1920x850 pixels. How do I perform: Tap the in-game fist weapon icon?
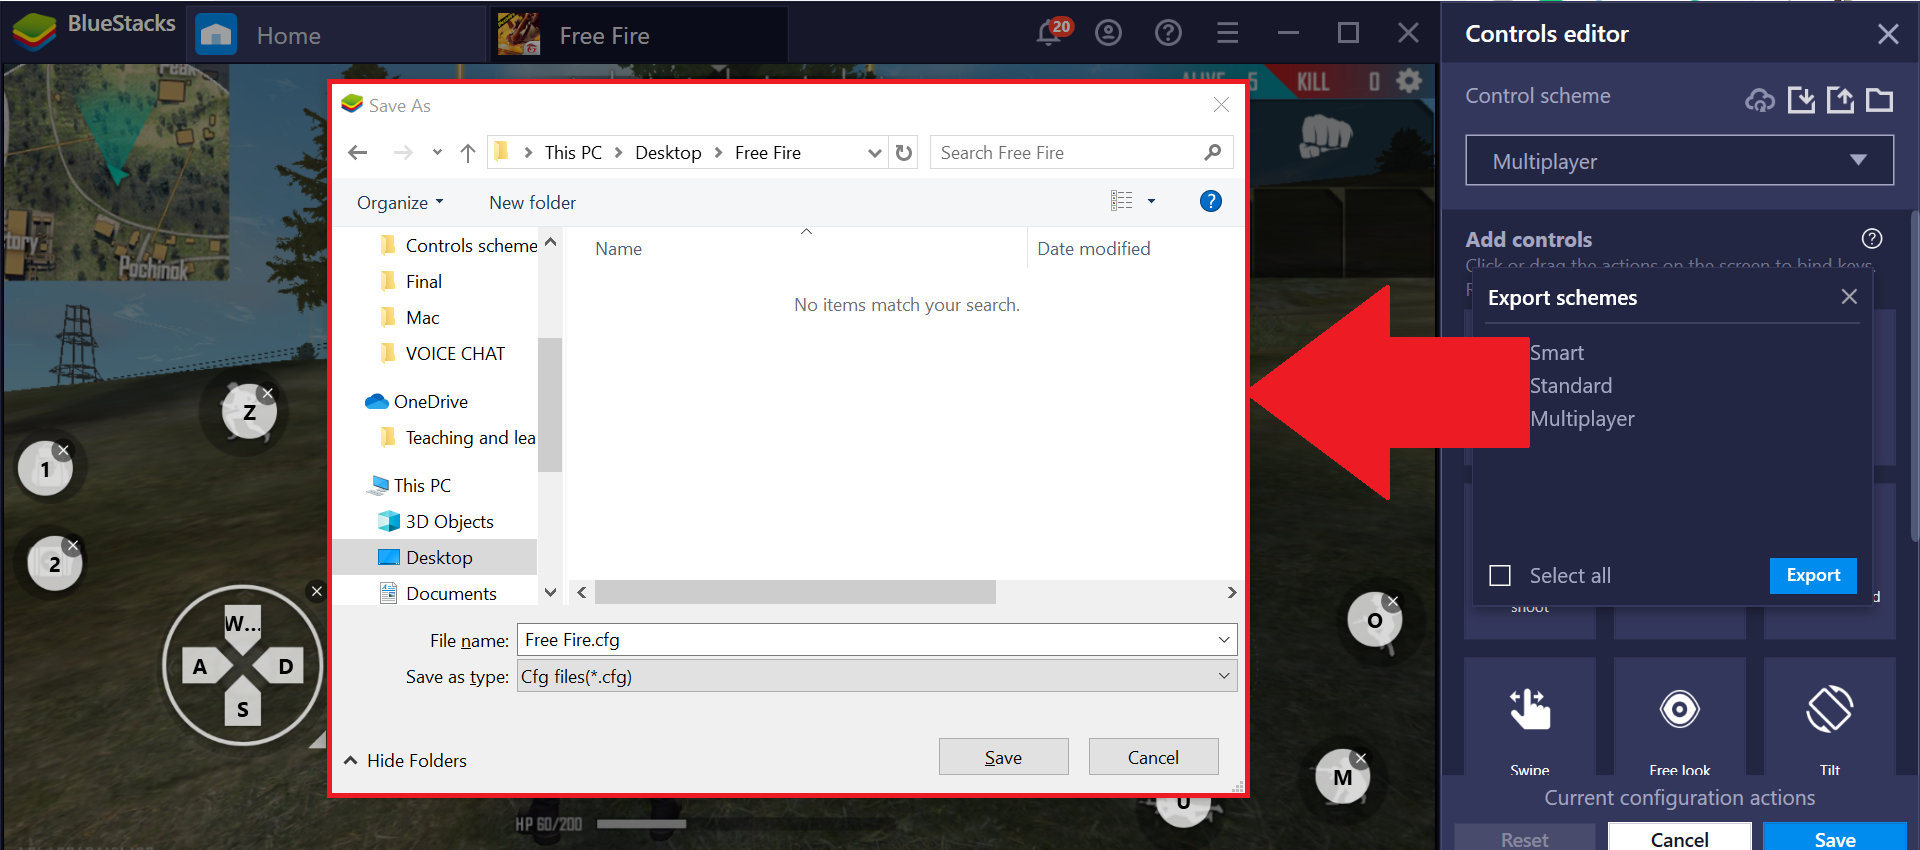point(1324,135)
